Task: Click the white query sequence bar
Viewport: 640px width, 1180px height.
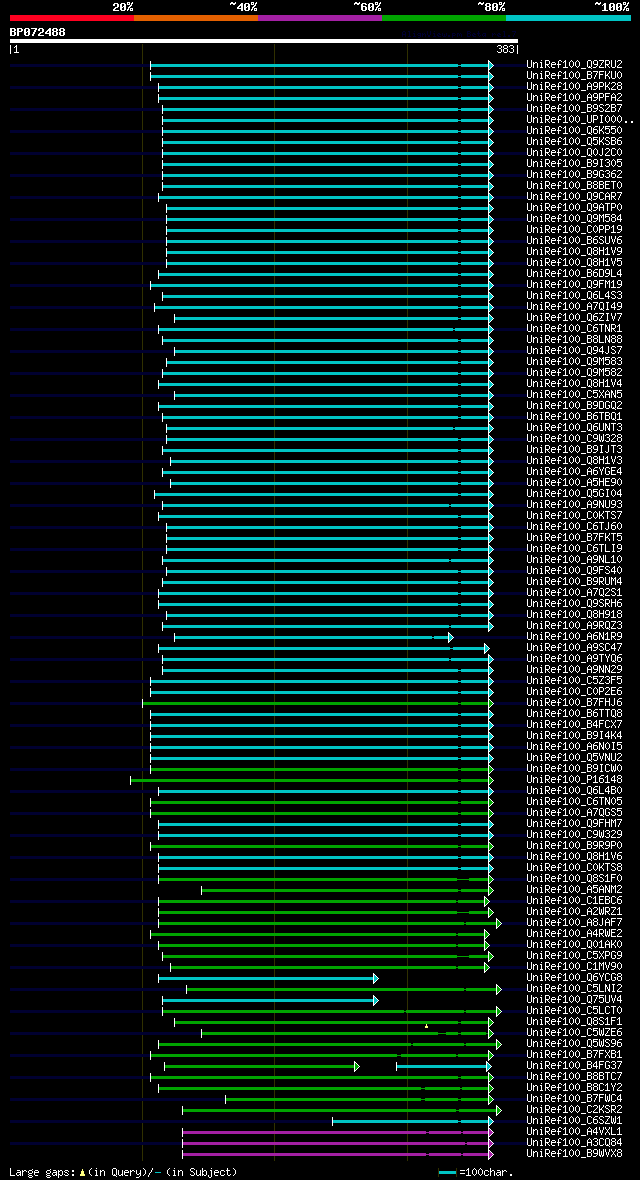Action: click(x=264, y=41)
